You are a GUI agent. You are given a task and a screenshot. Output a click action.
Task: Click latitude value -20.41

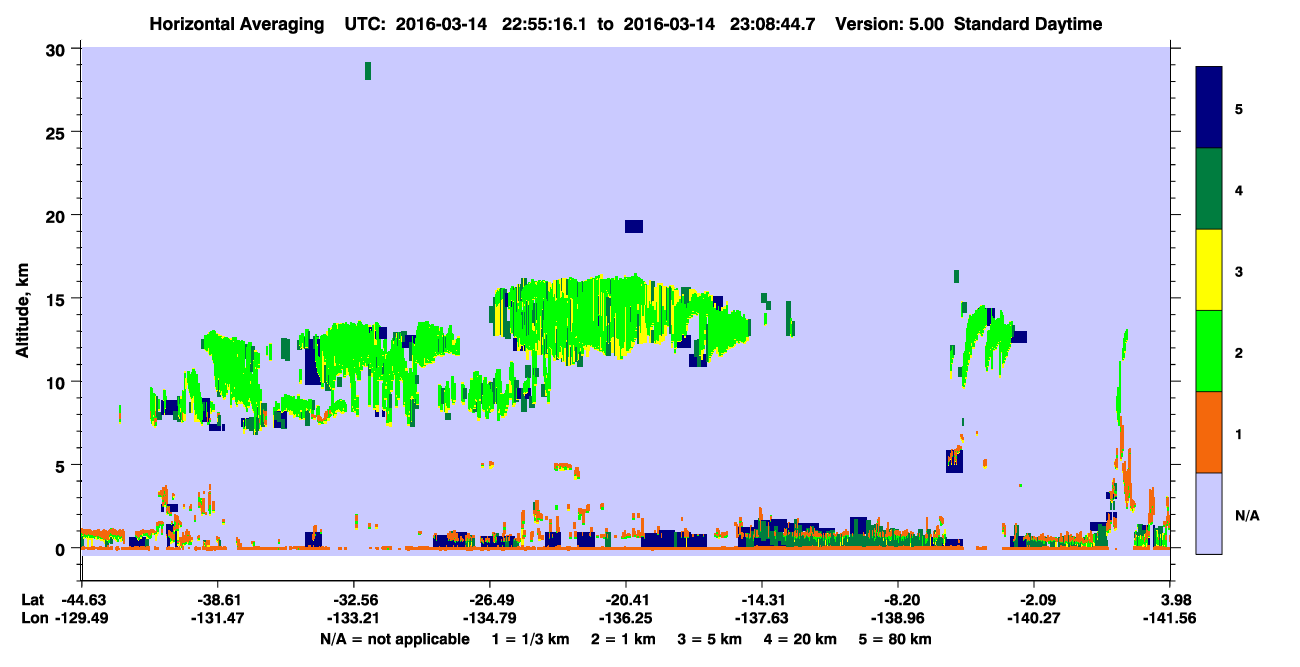point(626,600)
